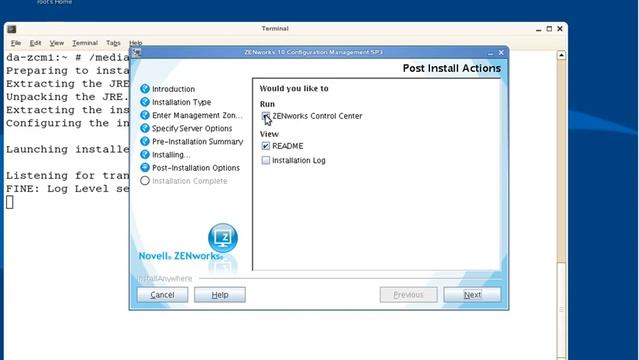
Task: Open Terminal Edit menu
Action: [x=36, y=43]
